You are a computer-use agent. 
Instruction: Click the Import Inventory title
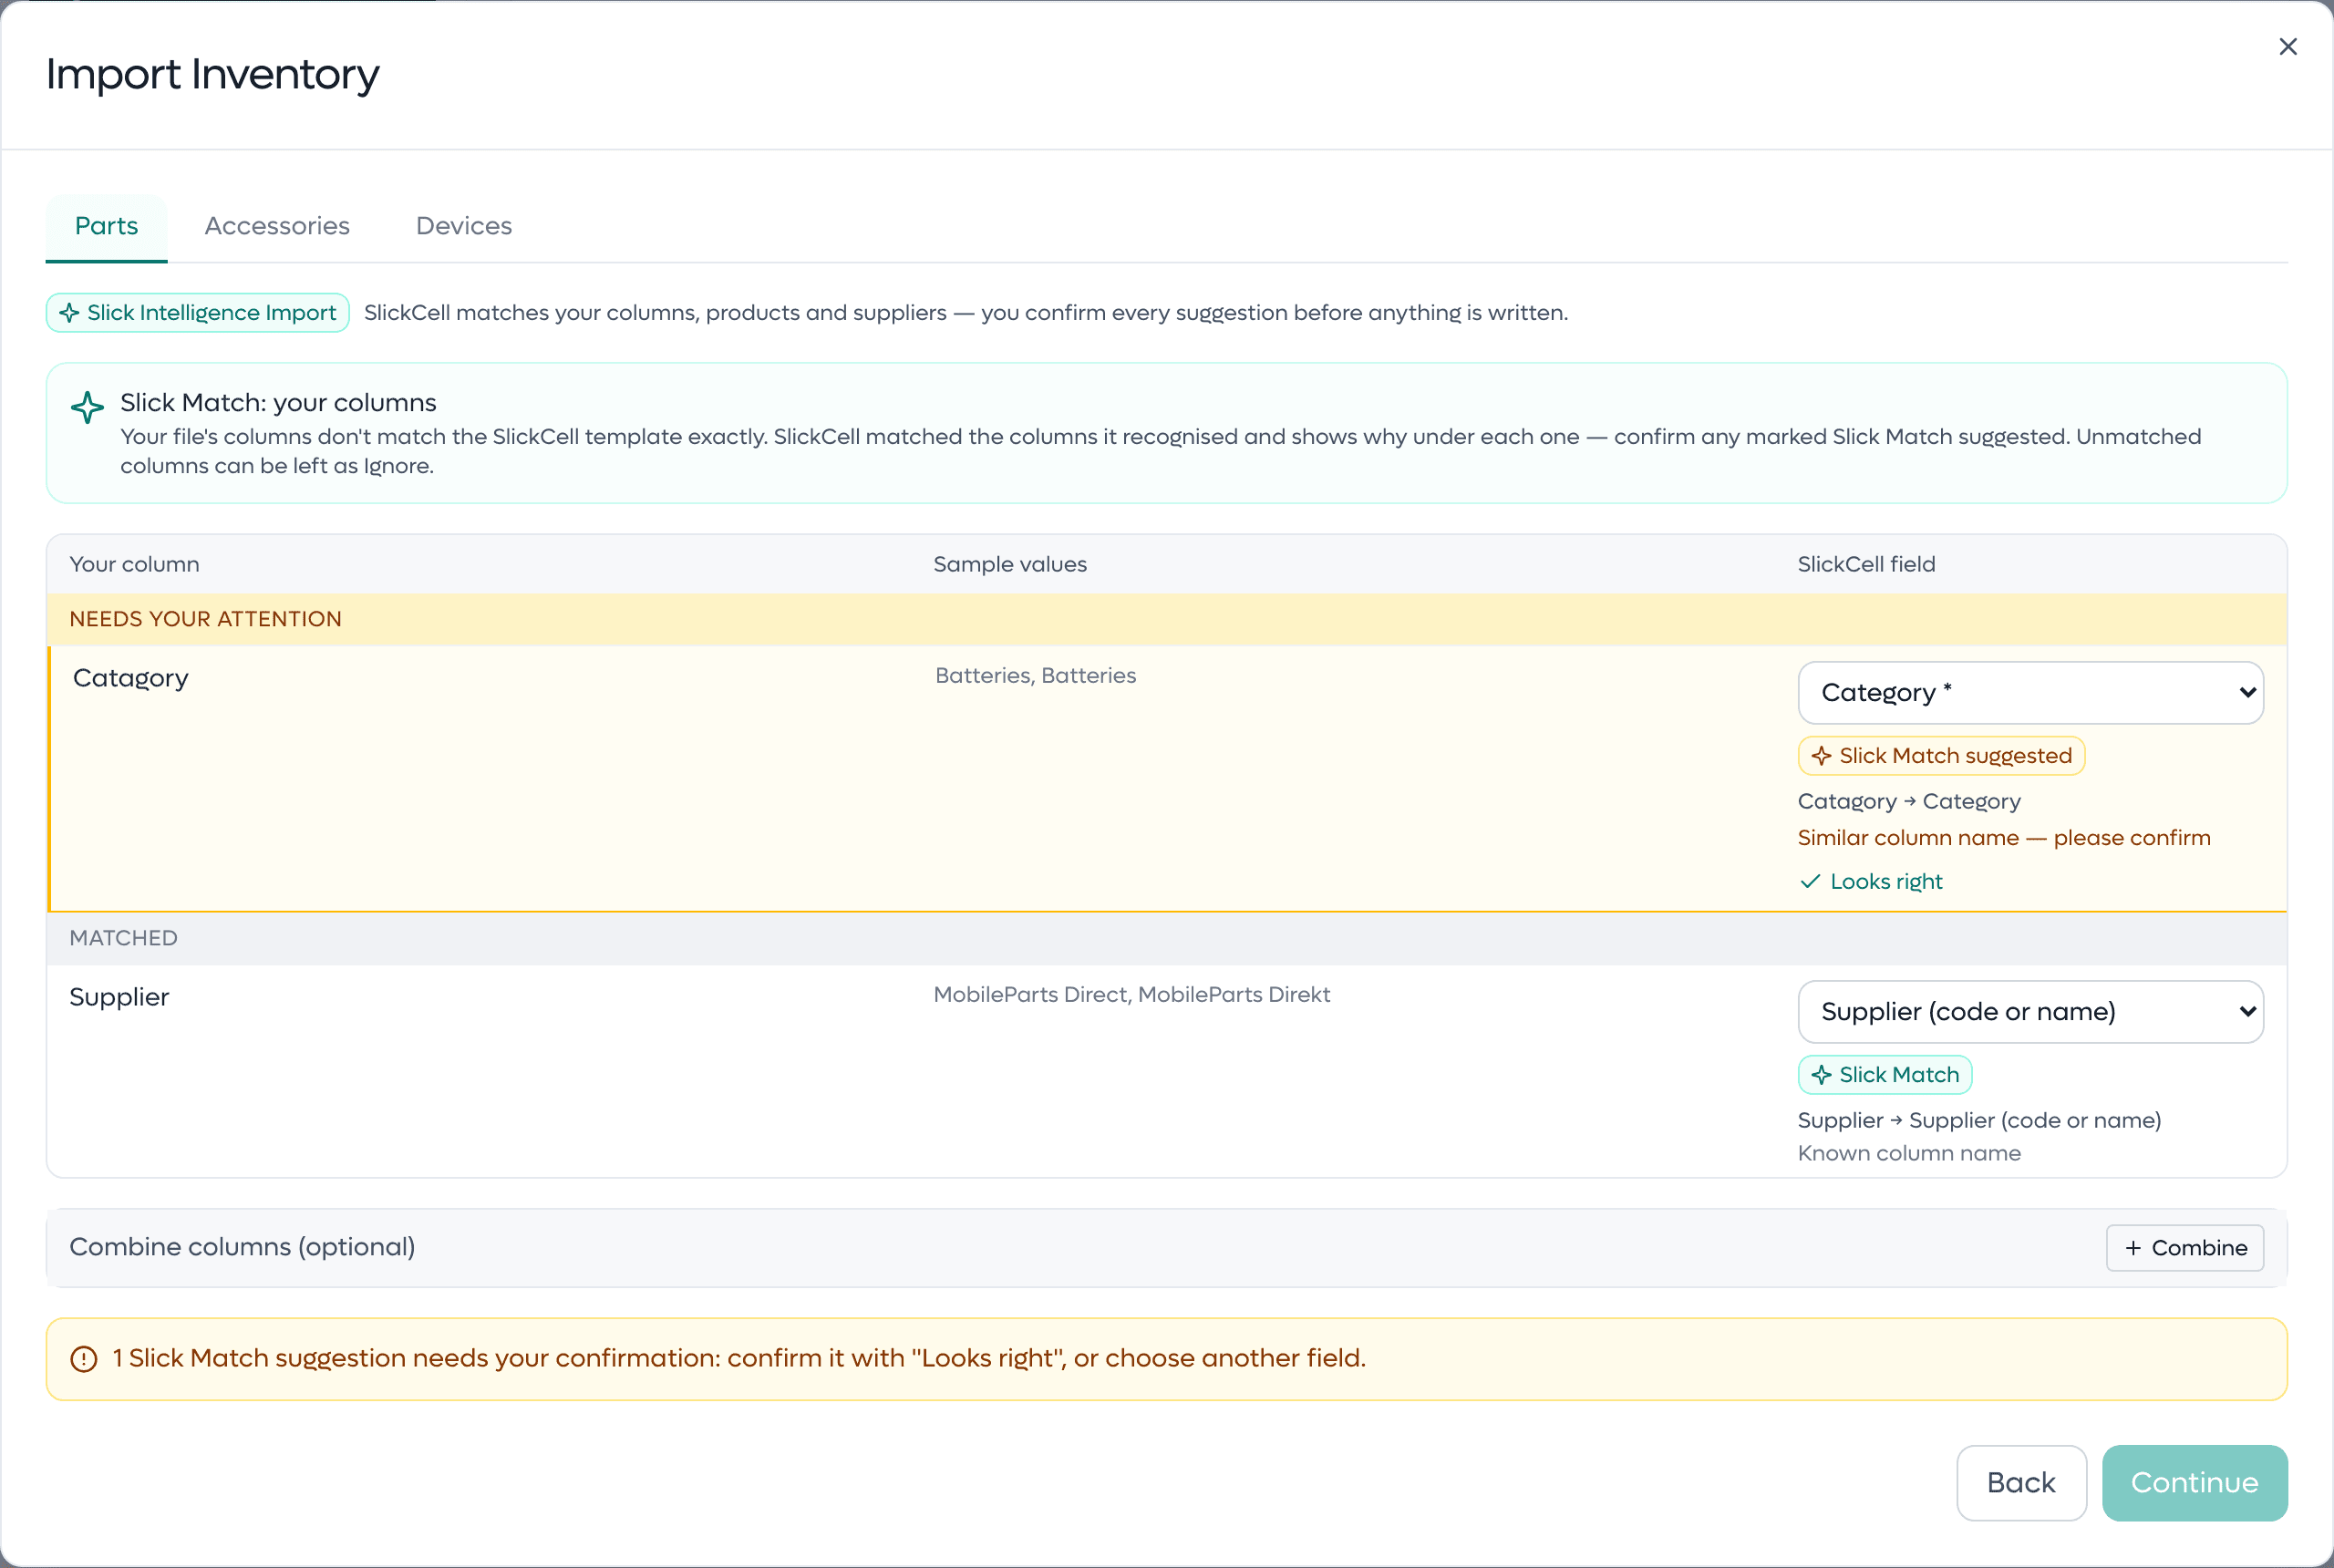click(213, 75)
